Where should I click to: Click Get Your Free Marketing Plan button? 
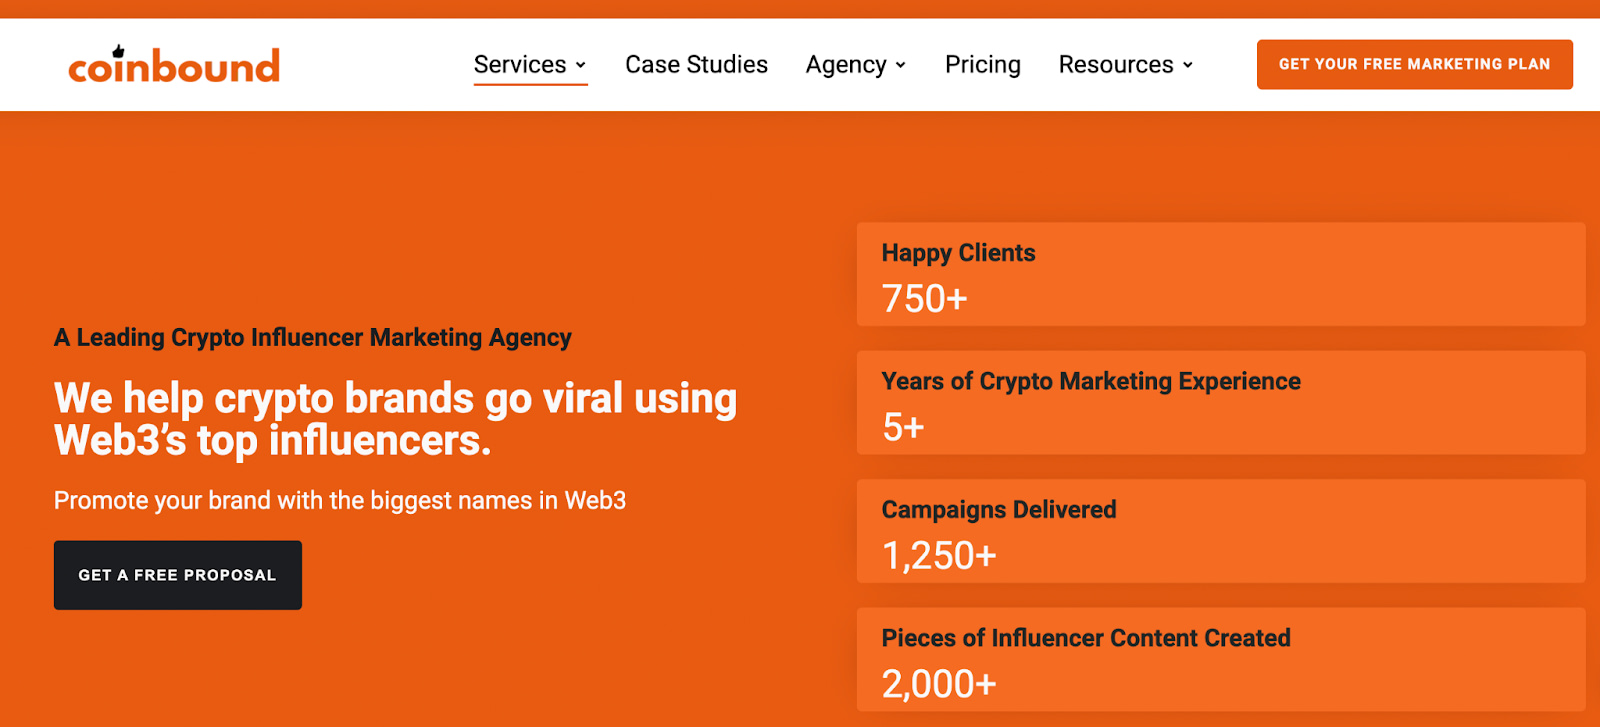pyautogui.click(x=1415, y=64)
